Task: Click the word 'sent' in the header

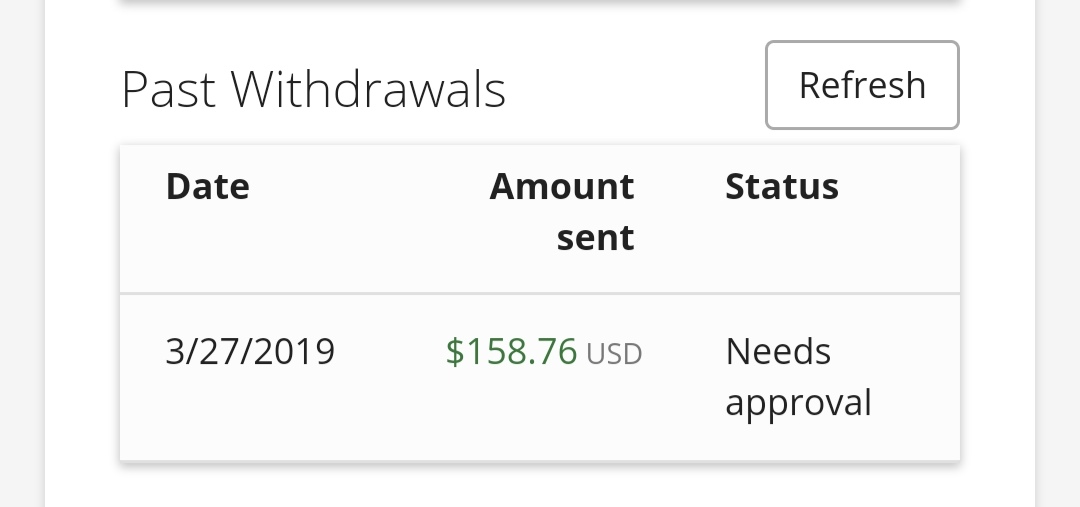Action: (595, 238)
